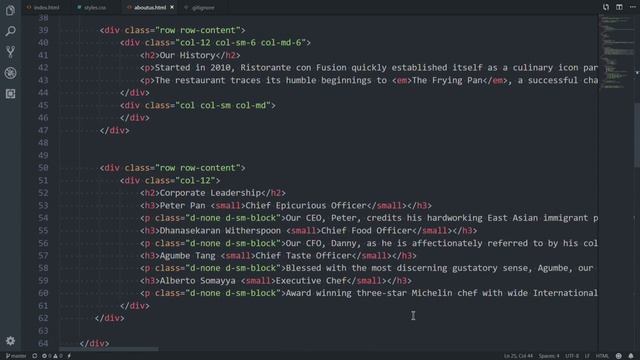Click the master branch indicator in status bar
The height and width of the screenshot is (360, 640).
pyautogui.click(x=16, y=356)
